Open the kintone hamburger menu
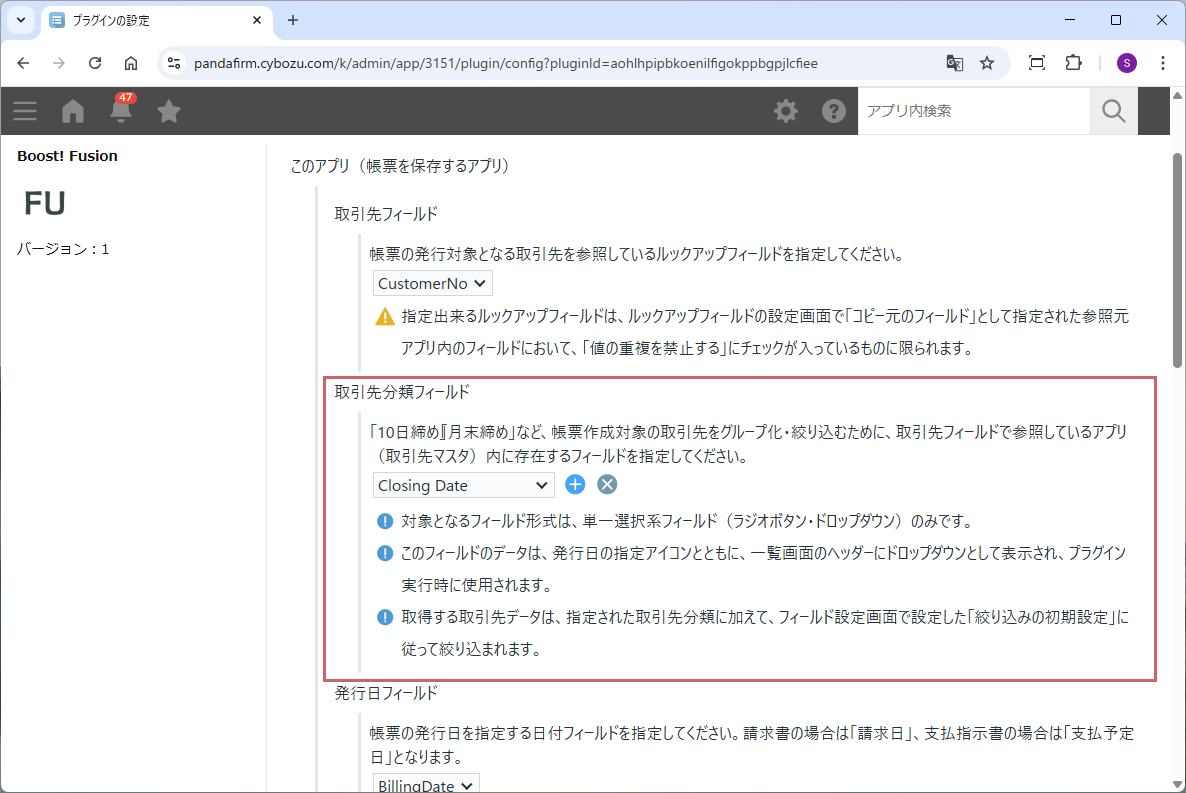 25,111
